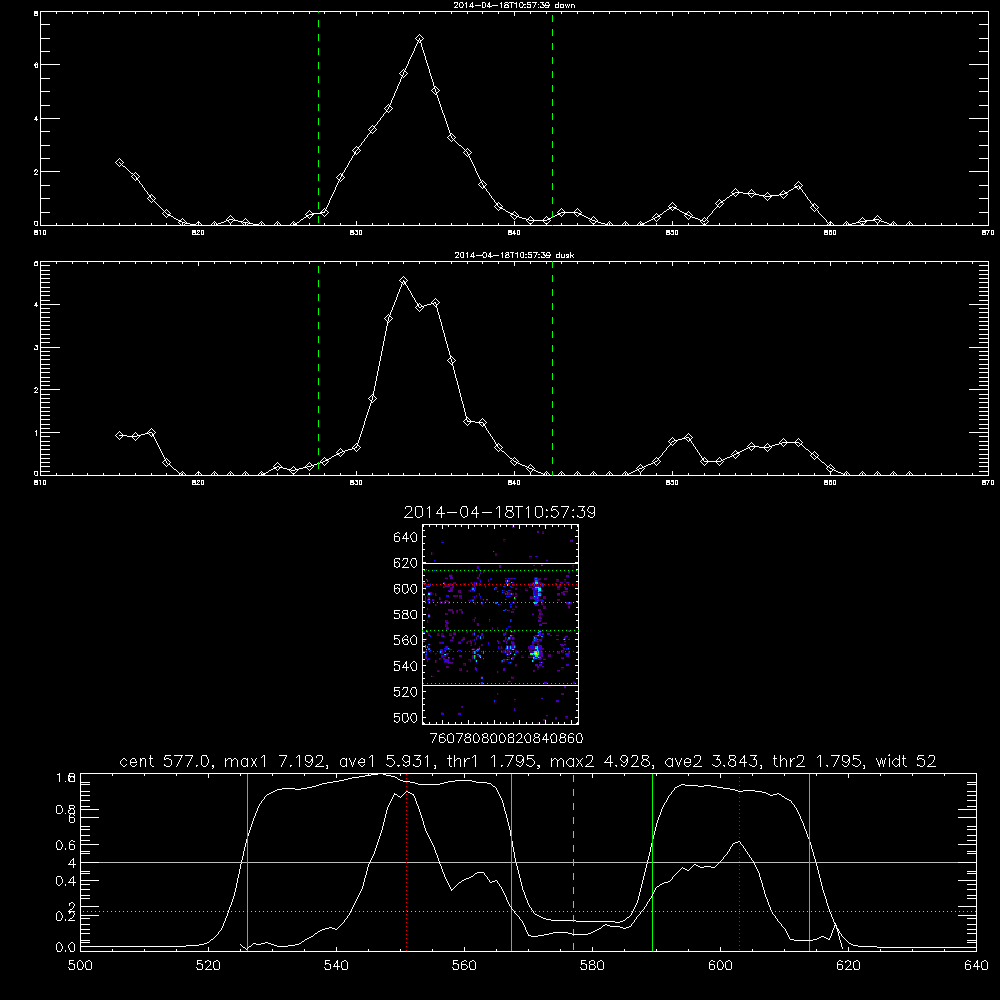
Task: Click x-axis label 500 on the bottom plot
Action: 80,966
